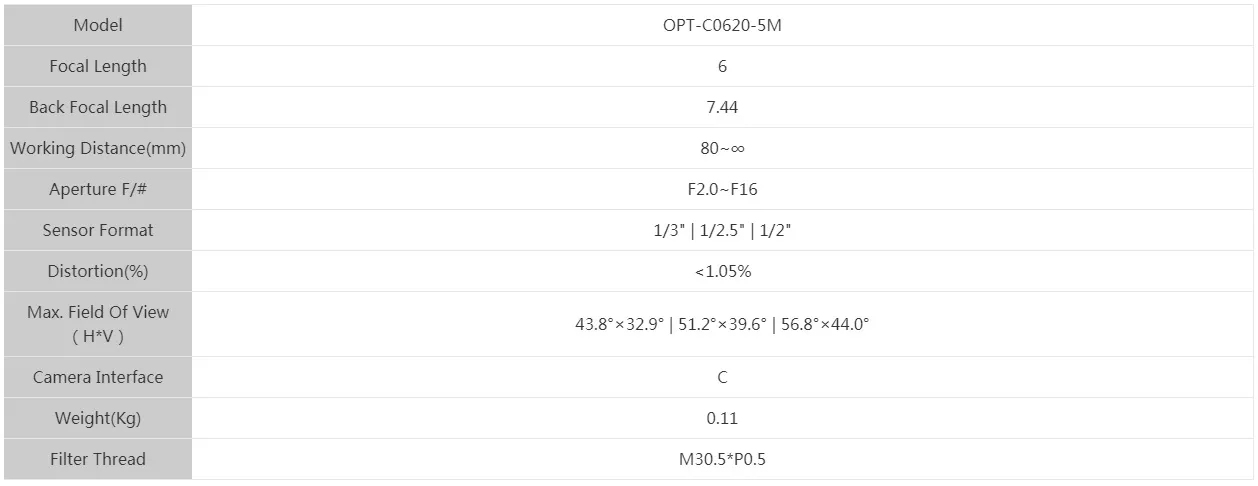Viewport: 1258px width, 486px height.
Task: Select the 7.44 back focal value
Action: click(x=722, y=107)
